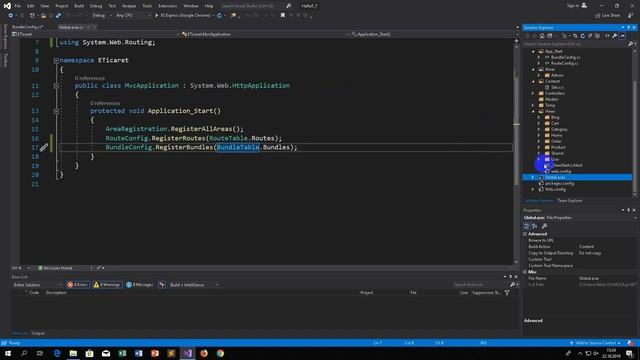This screenshot has width=640, height=360.
Task: Click the bookmark toolbar icon
Action: point(282,16)
